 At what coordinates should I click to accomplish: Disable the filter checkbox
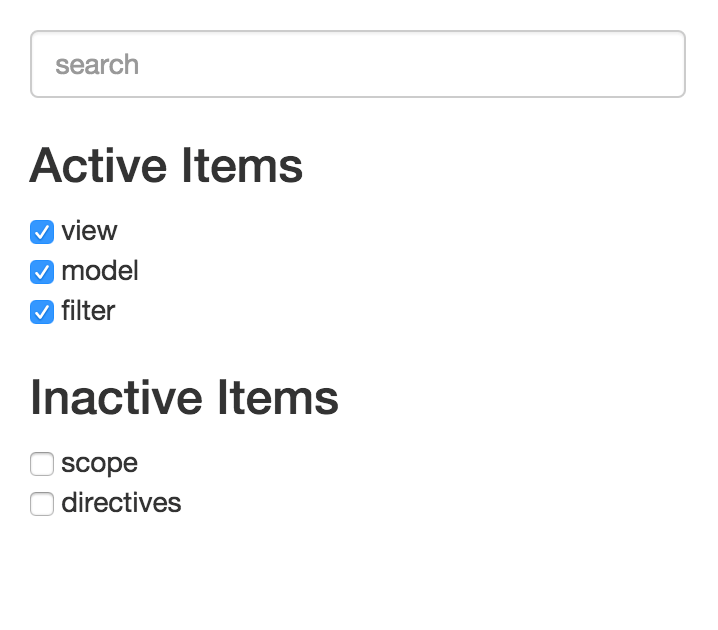coord(42,312)
